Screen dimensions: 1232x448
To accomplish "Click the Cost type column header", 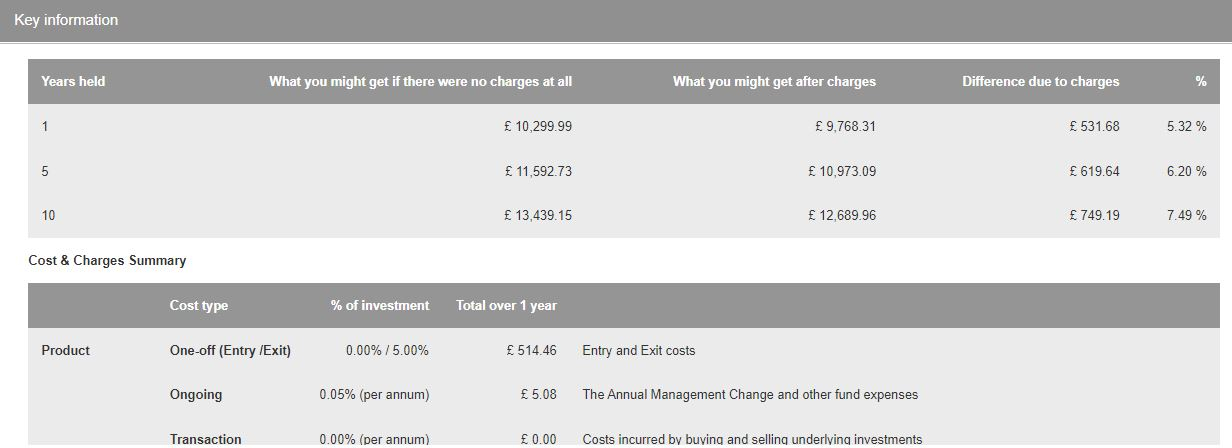I will tap(199, 306).
